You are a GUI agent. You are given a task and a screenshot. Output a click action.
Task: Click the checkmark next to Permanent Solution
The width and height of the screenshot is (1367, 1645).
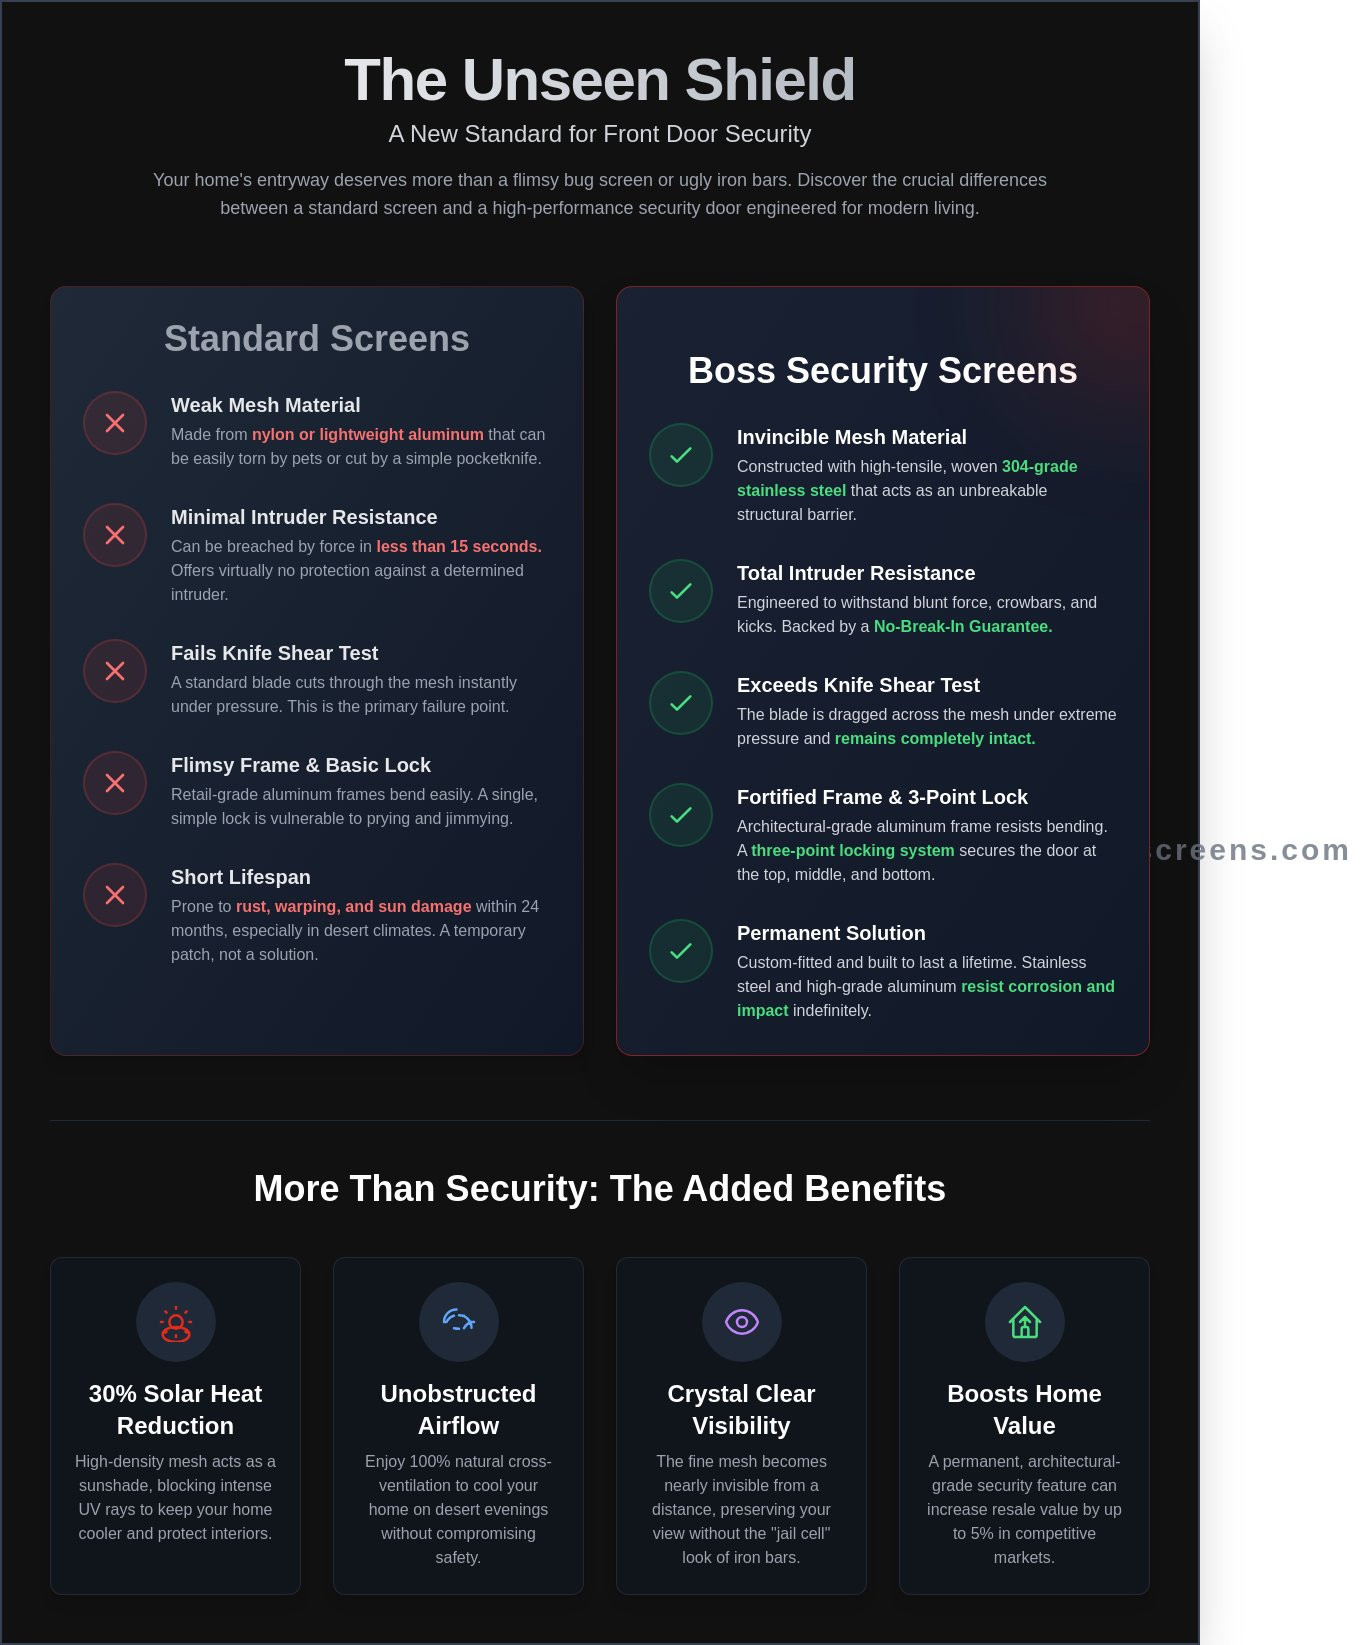[x=681, y=951]
